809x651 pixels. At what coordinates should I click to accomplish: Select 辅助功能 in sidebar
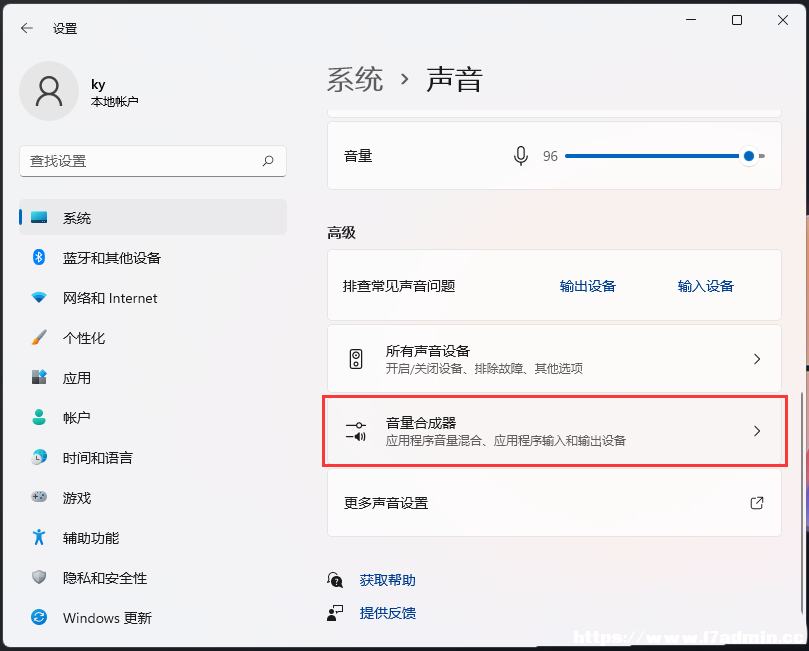pyautogui.click(x=153, y=537)
